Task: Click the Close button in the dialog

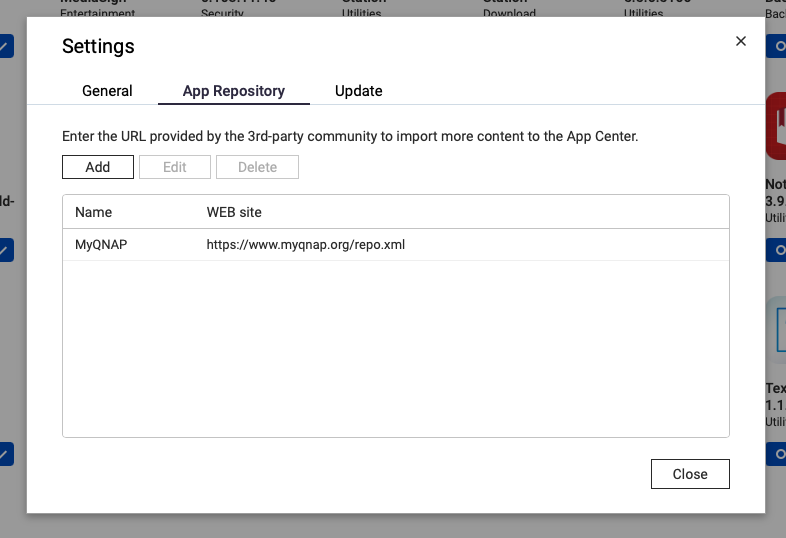Action: pos(689,474)
